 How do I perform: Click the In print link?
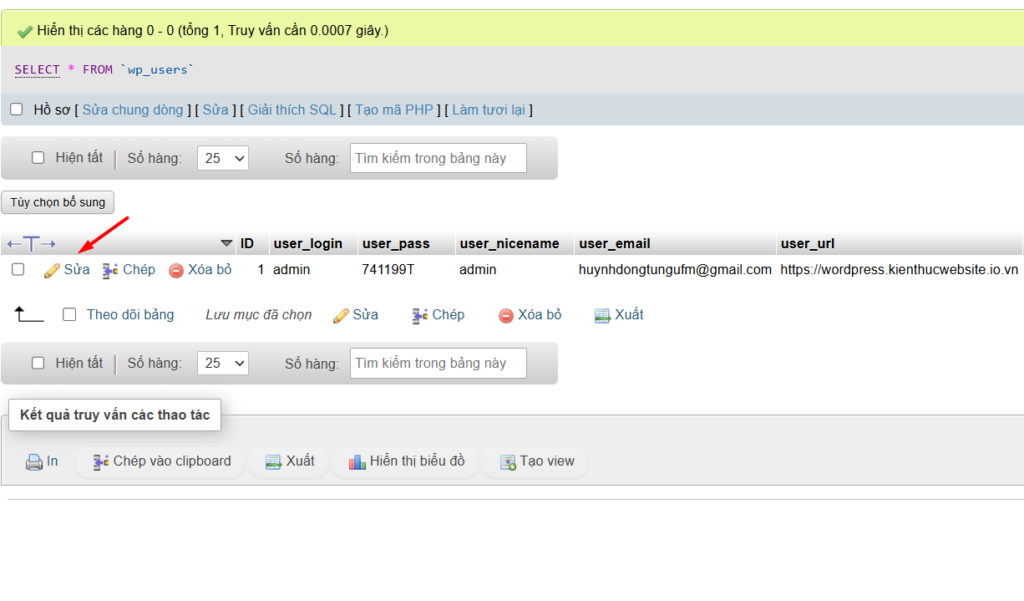pyautogui.click(x=52, y=461)
